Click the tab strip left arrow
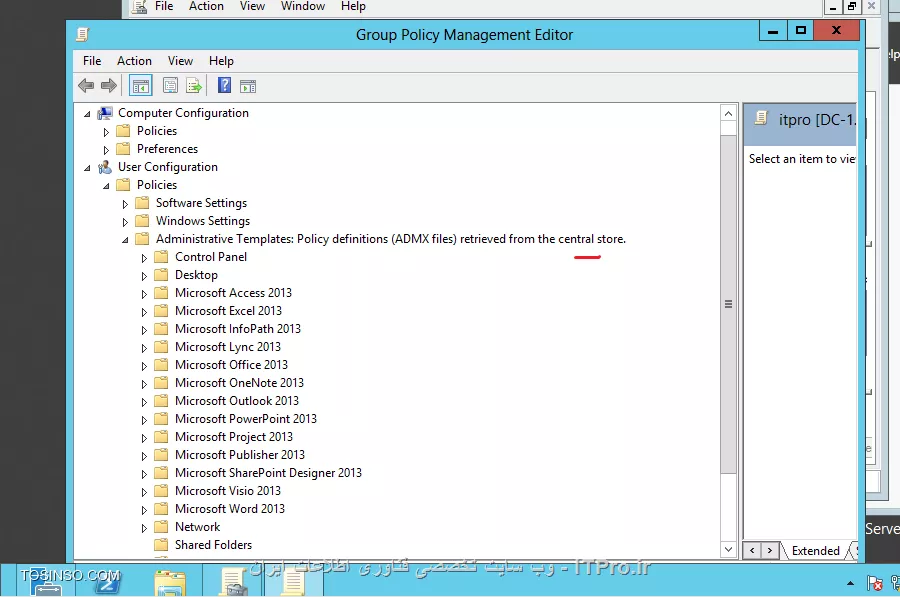900x597 pixels. [752, 551]
